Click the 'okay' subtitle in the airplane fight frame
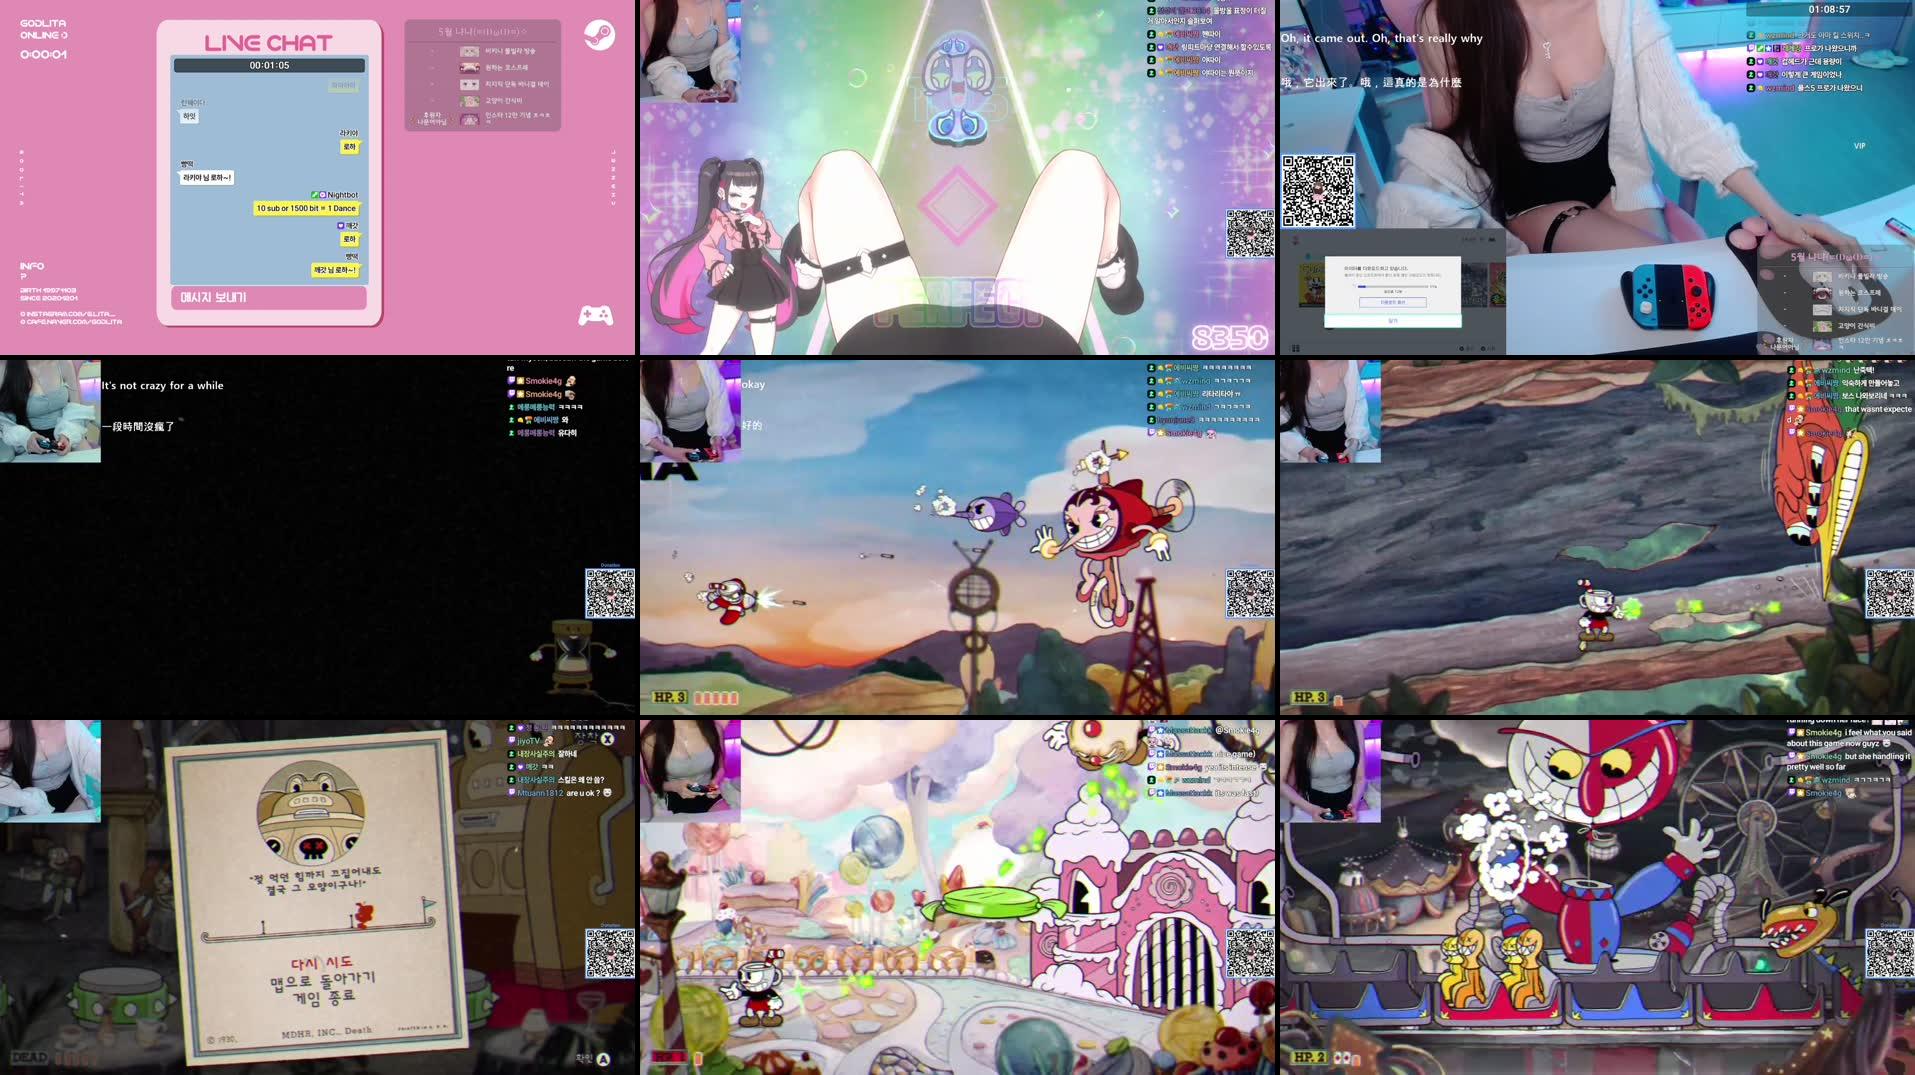Viewport: 1915px width, 1075px height. pos(753,384)
